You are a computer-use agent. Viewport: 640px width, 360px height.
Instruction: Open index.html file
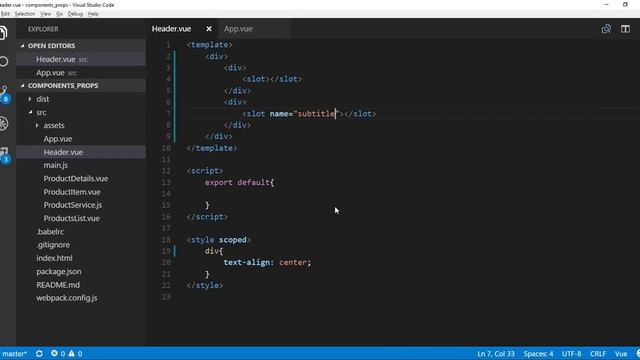coord(81,258)
